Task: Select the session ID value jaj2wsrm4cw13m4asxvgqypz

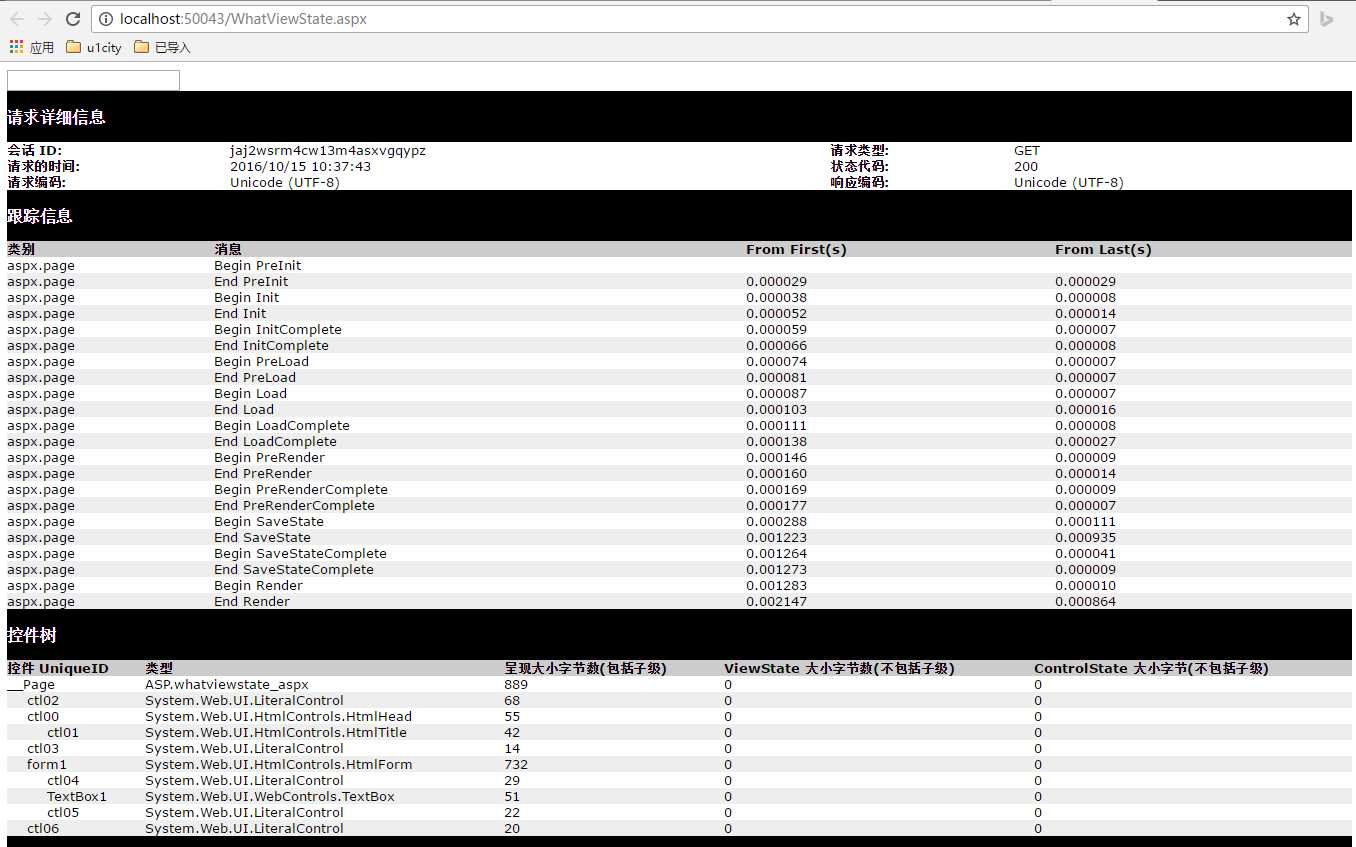Action: point(328,151)
